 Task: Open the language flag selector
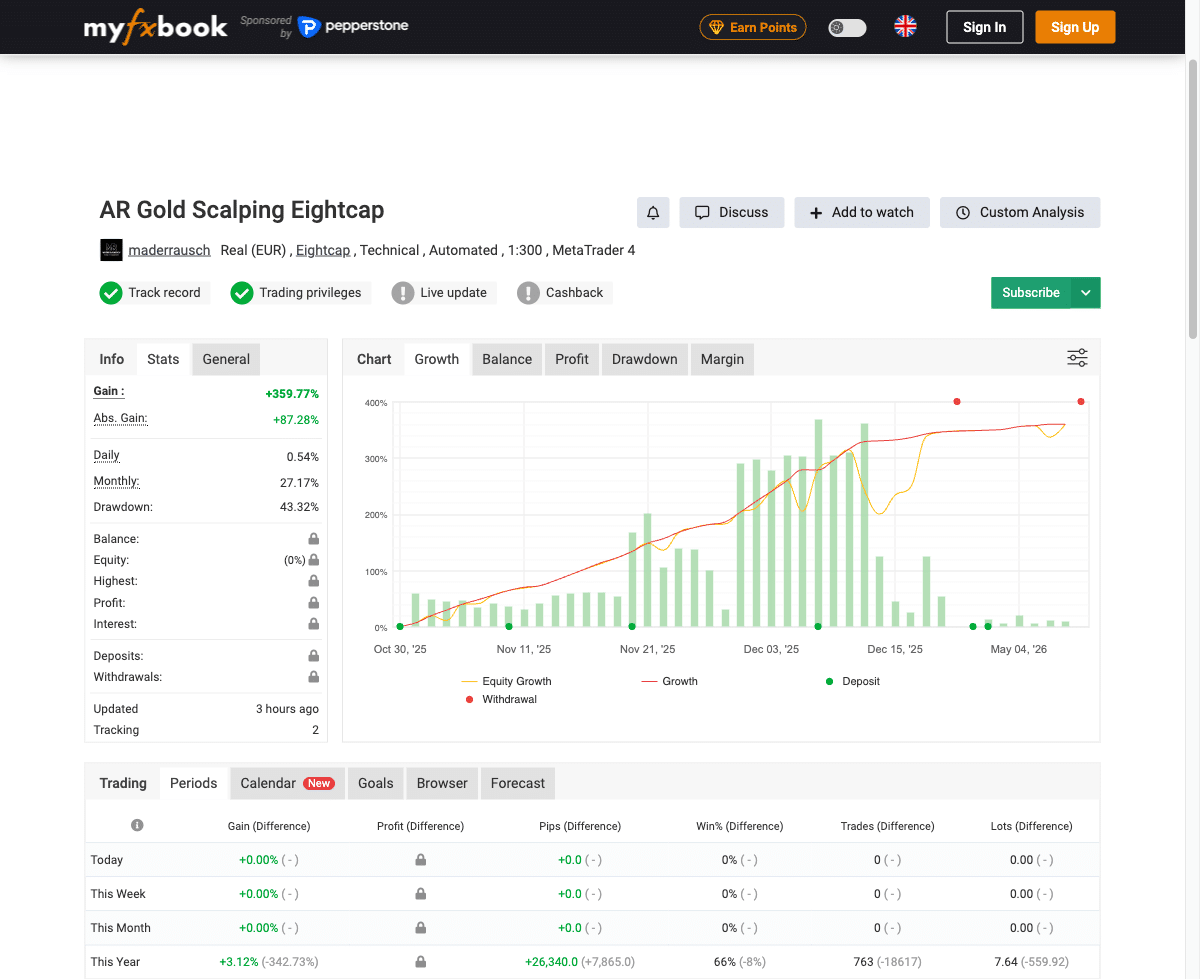point(905,27)
